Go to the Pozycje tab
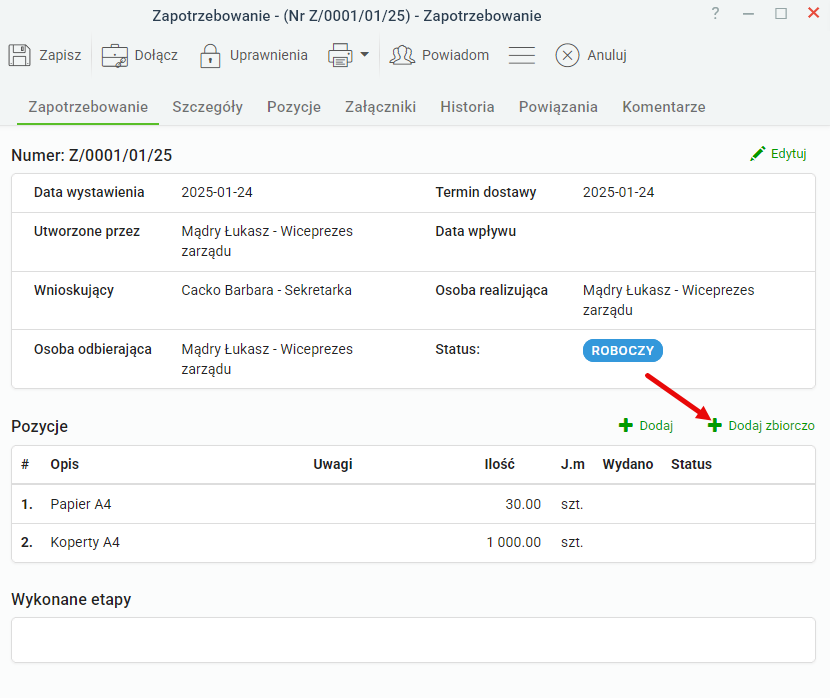The height and width of the screenshot is (698, 830). (294, 107)
